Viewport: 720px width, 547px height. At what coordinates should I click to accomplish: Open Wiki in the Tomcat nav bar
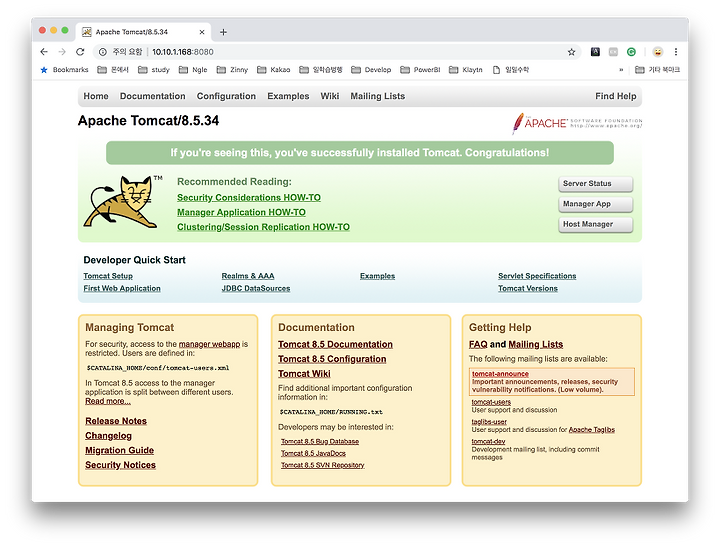point(330,96)
